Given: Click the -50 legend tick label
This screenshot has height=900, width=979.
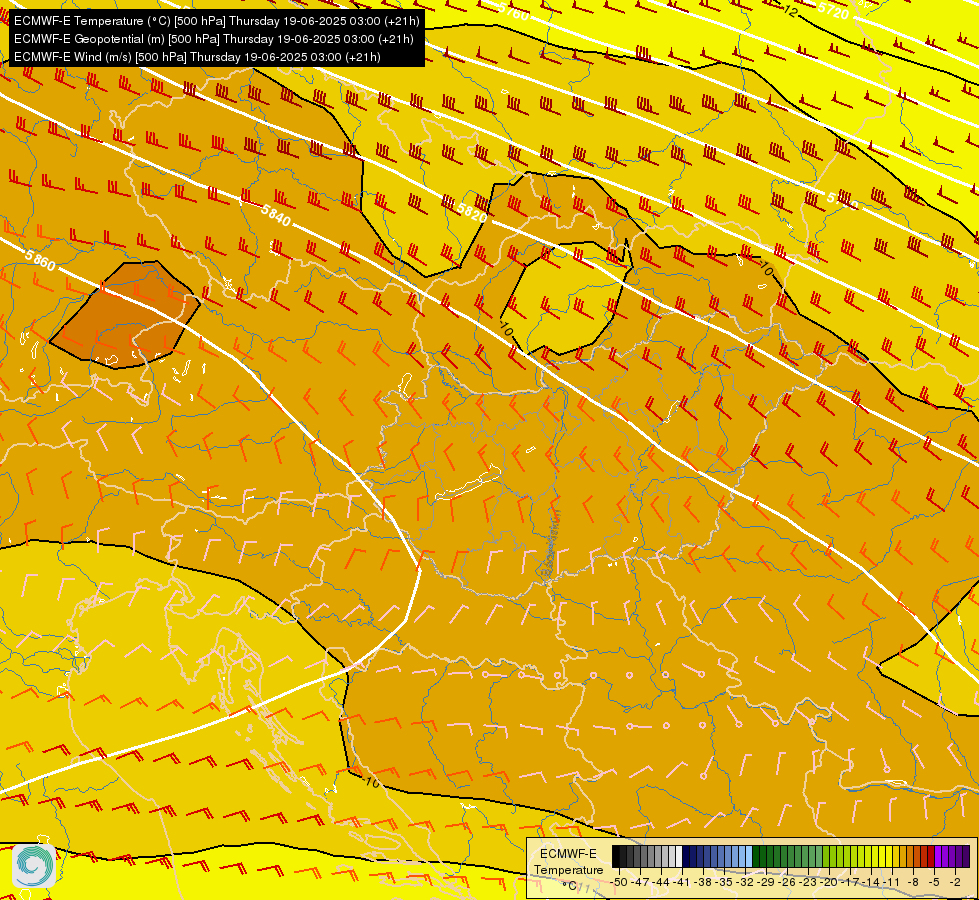Looking at the screenshot, I should [619, 883].
